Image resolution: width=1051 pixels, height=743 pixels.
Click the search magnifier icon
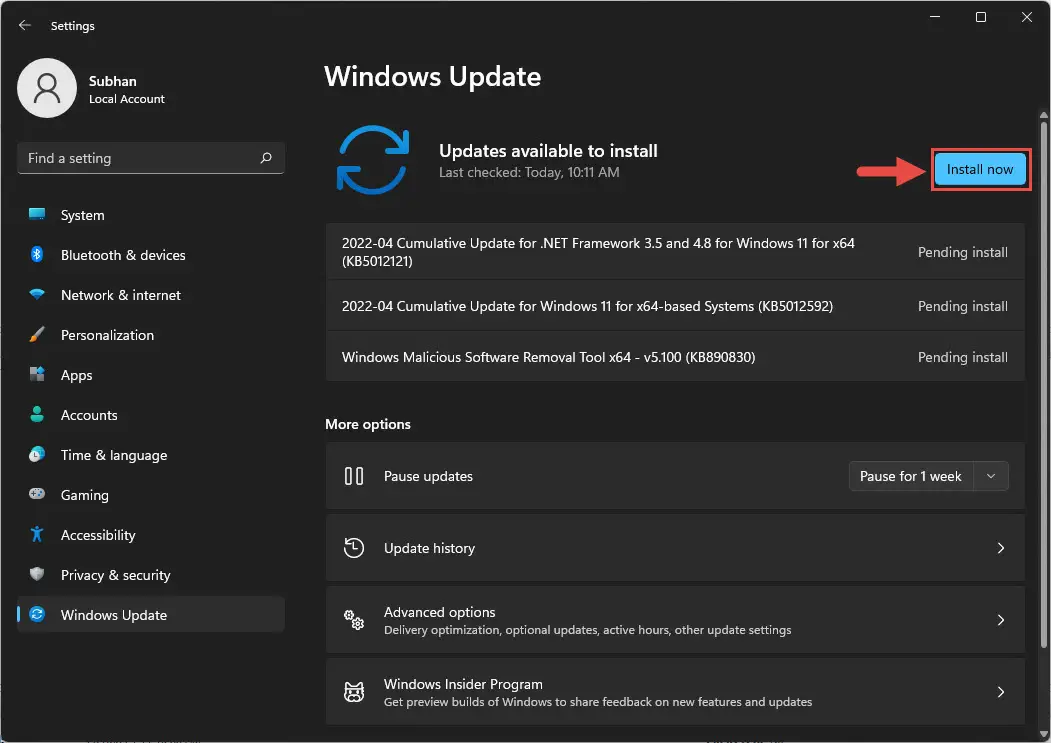(266, 158)
